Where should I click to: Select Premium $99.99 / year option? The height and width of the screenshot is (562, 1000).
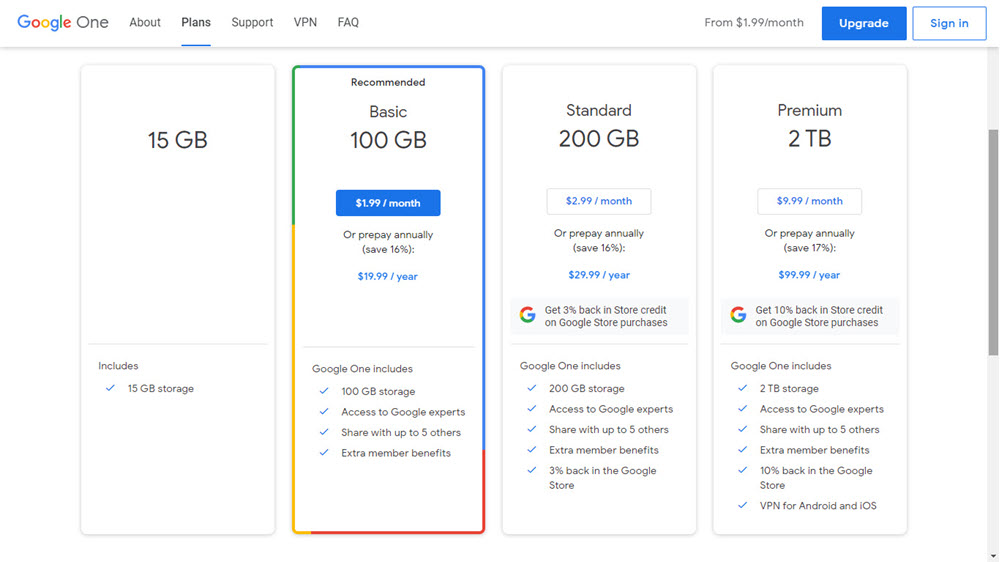coord(809,275)
